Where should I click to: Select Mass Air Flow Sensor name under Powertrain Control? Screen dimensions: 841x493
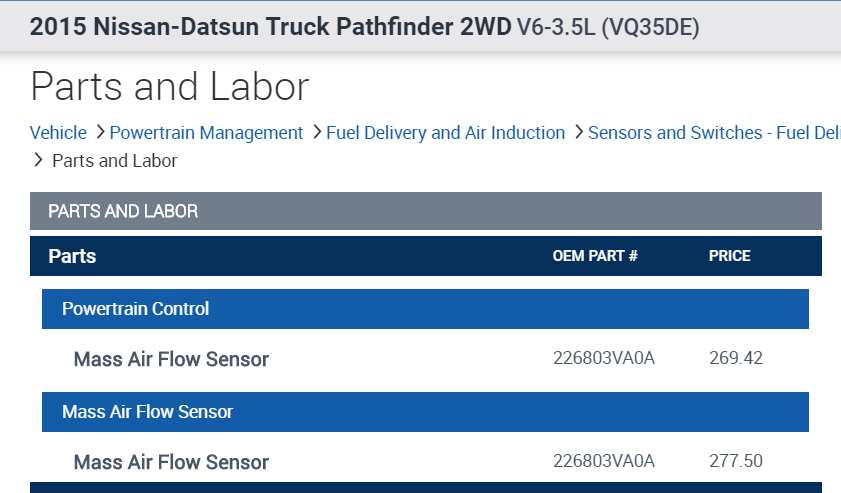coord(171,359)
